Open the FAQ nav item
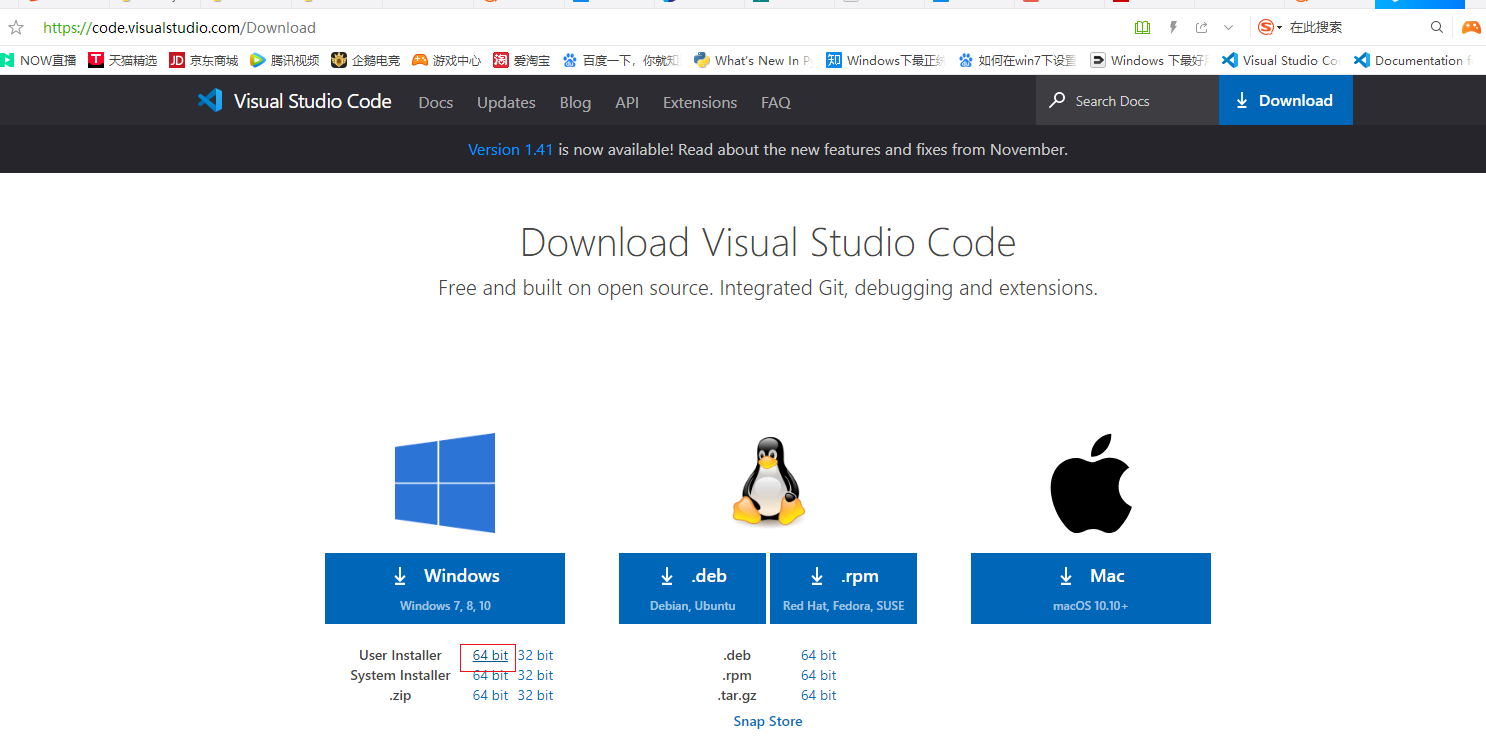 [776, 102]
